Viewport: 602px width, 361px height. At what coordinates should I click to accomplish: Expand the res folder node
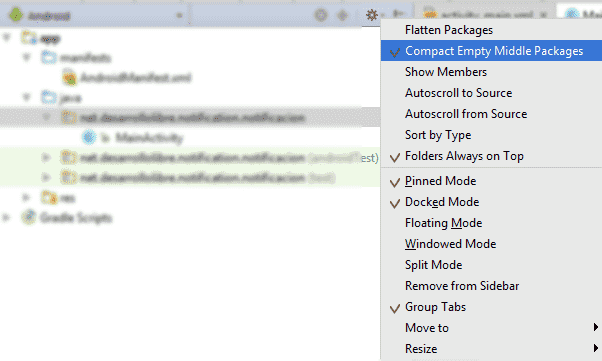[x=26, y=197]
